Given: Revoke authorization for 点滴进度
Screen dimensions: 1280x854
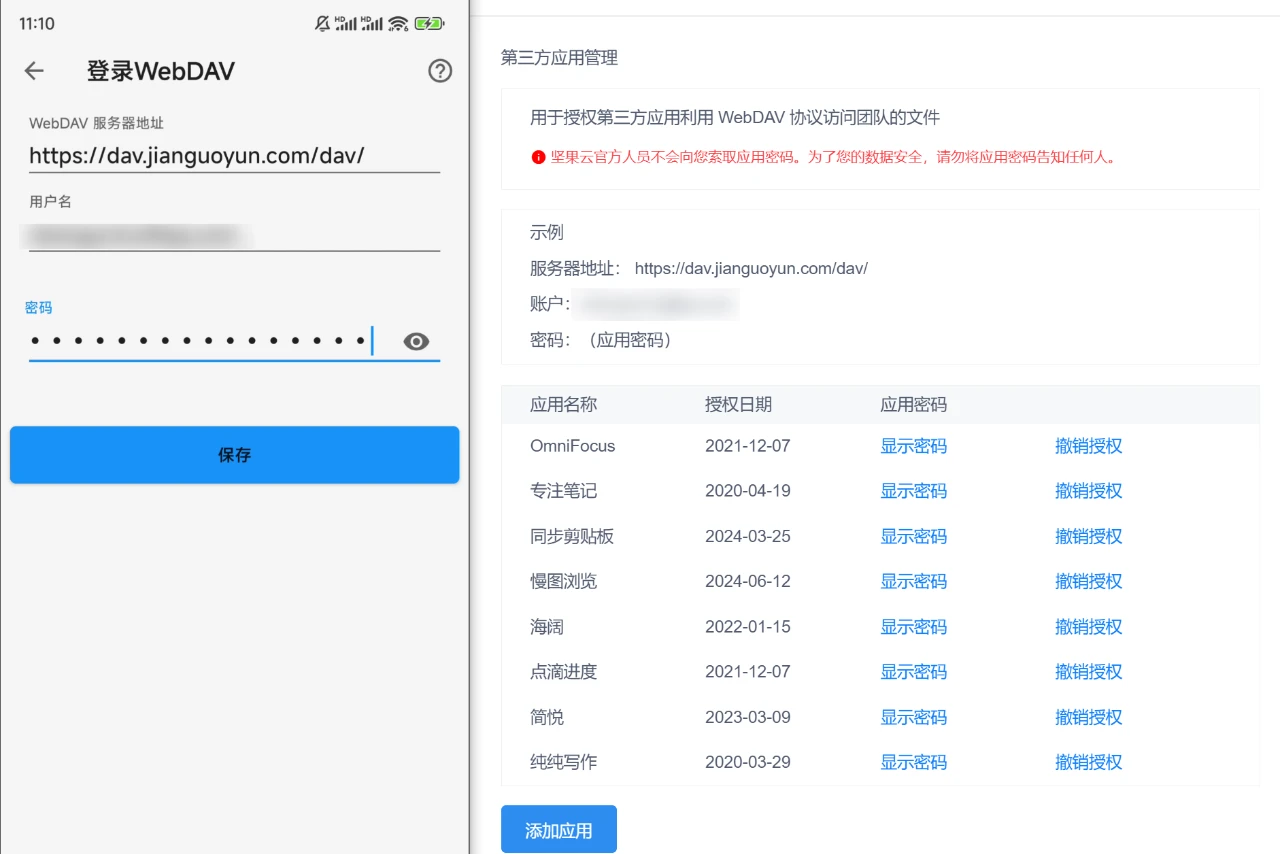Looking at the screenshot, I should coord(1088,672).
